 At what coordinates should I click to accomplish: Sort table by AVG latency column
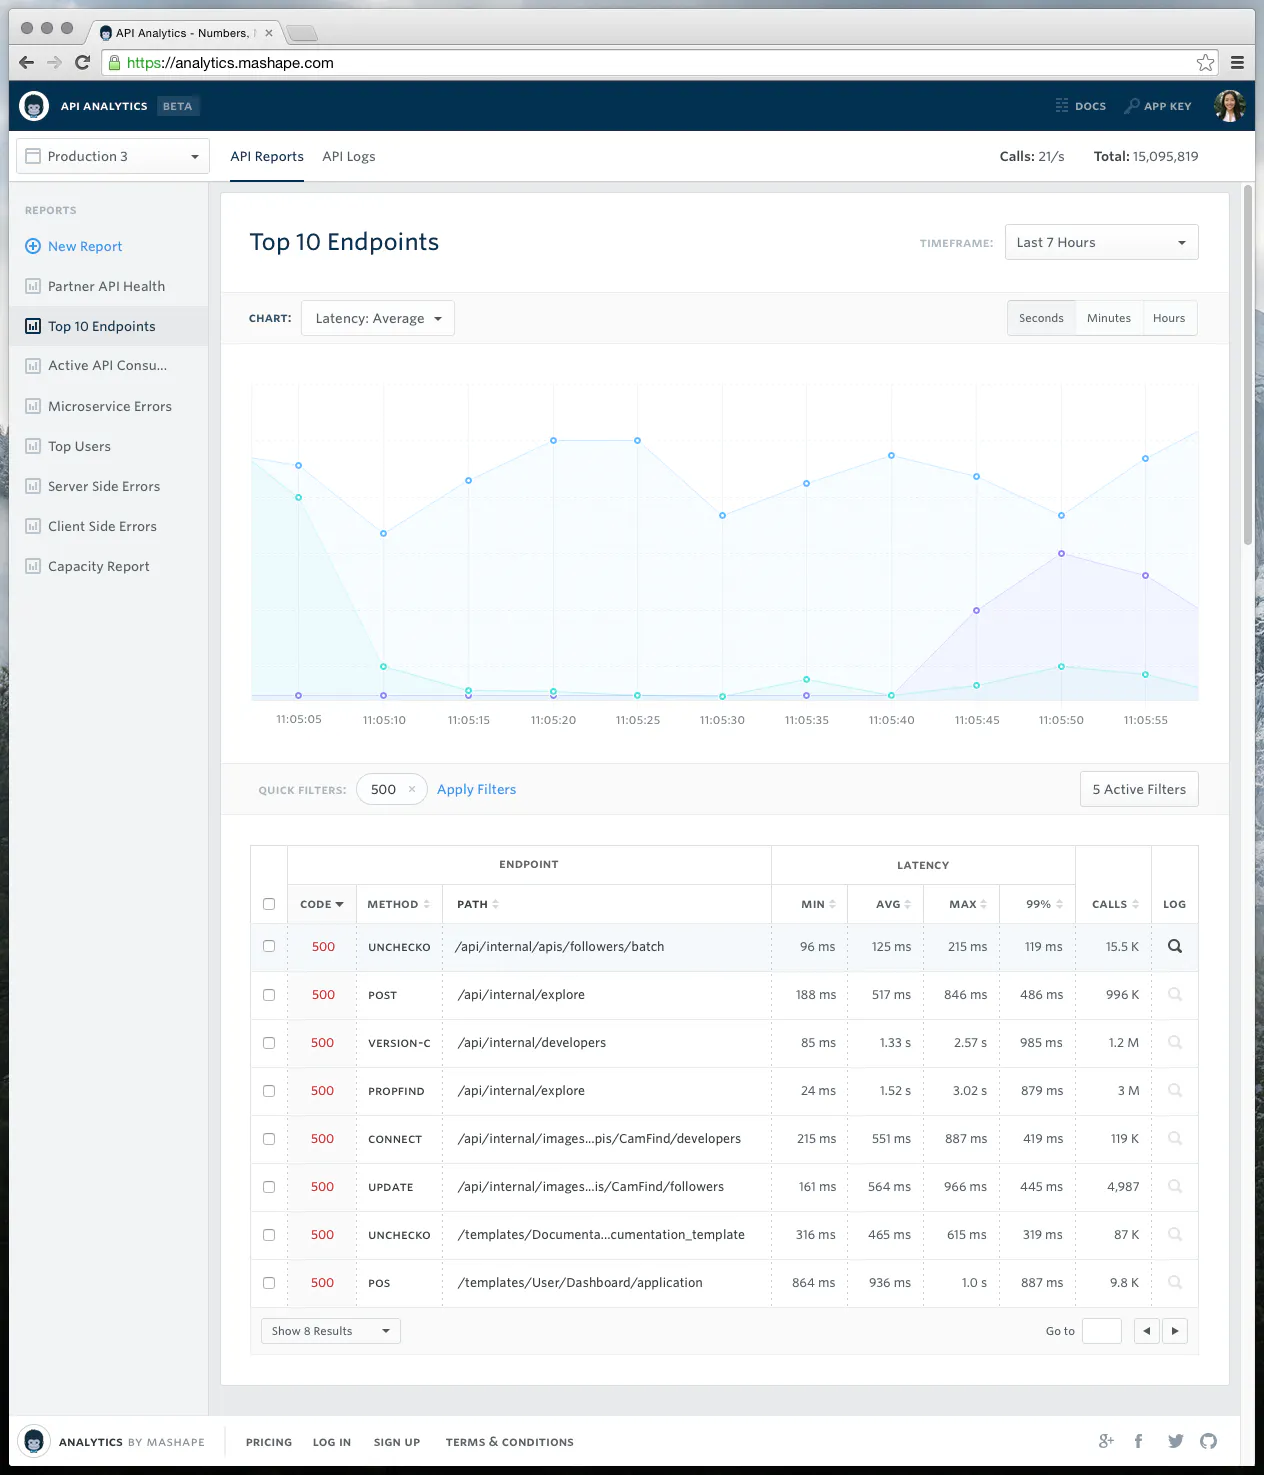click(893, 904)
